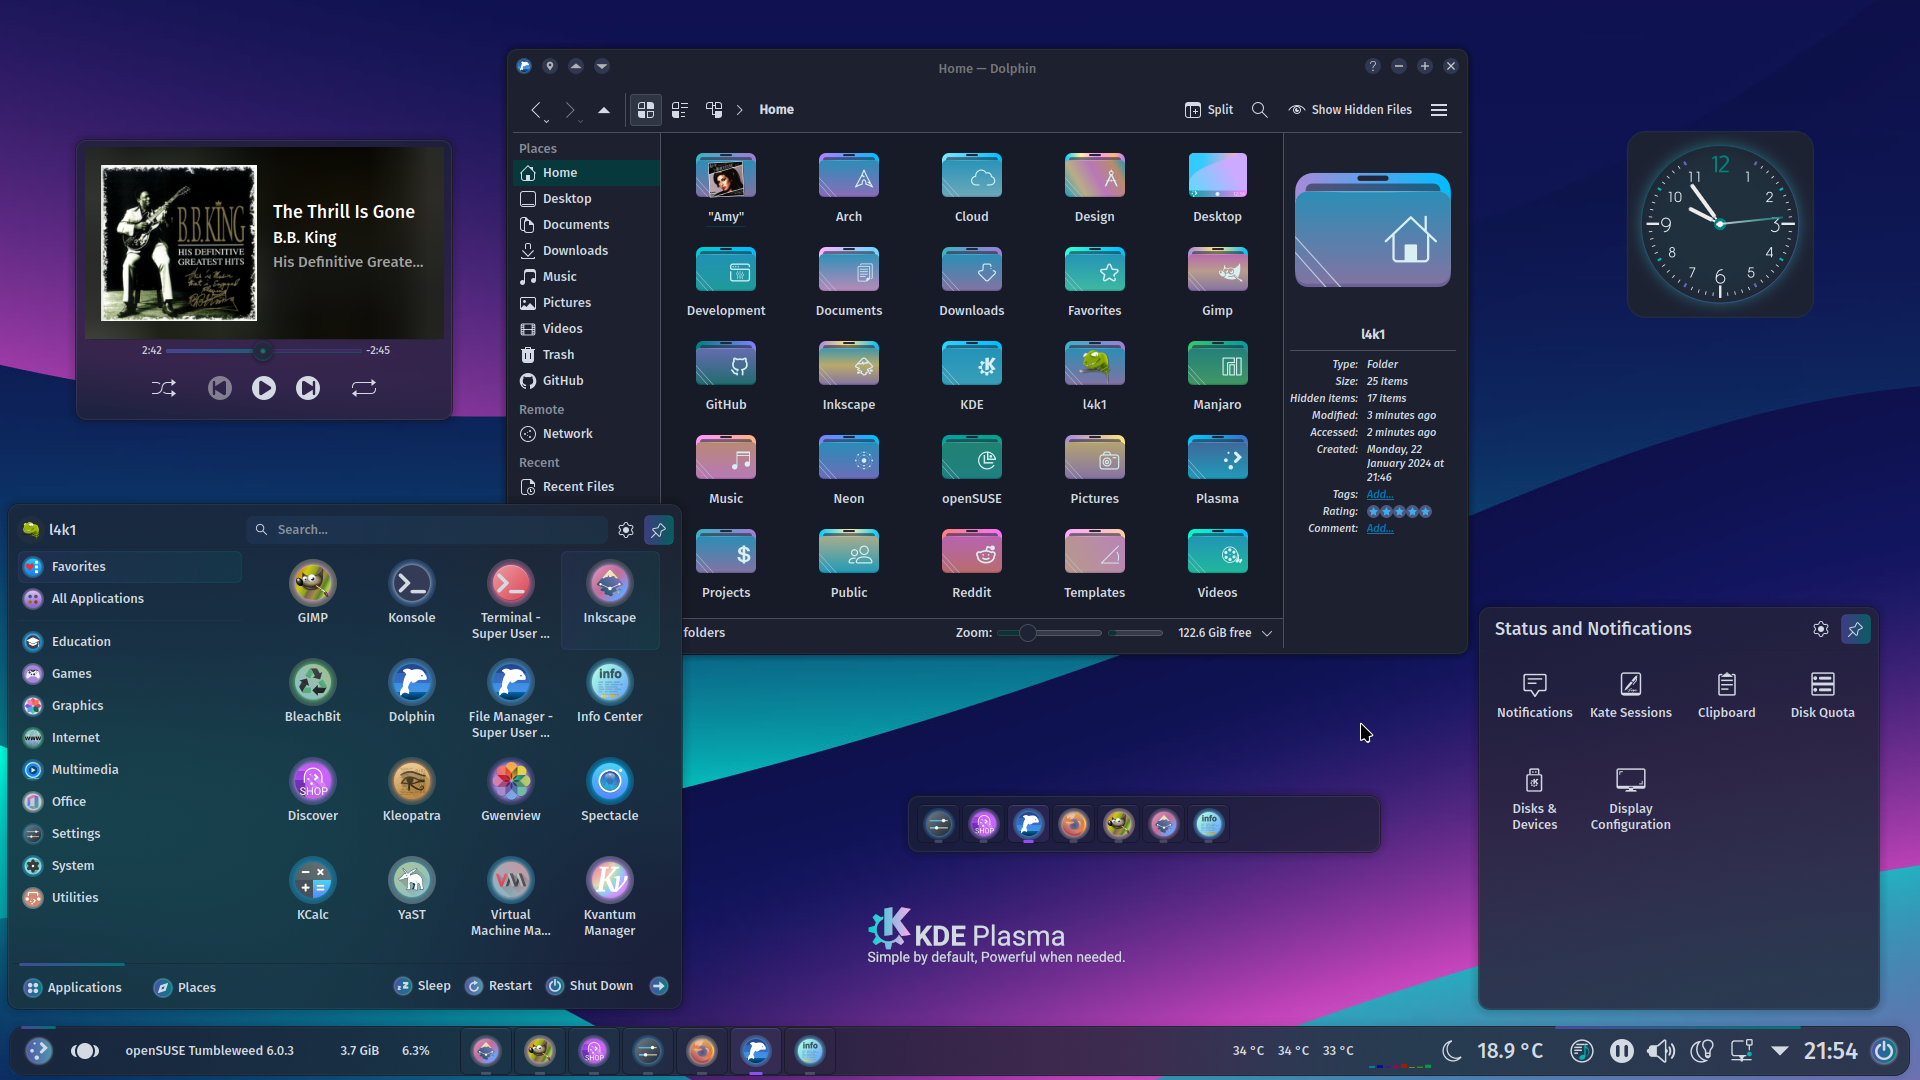1920x1080 pixels.
Task: Click Dolphin titlebar keep-below arrow
Action: tap(602, 66)
